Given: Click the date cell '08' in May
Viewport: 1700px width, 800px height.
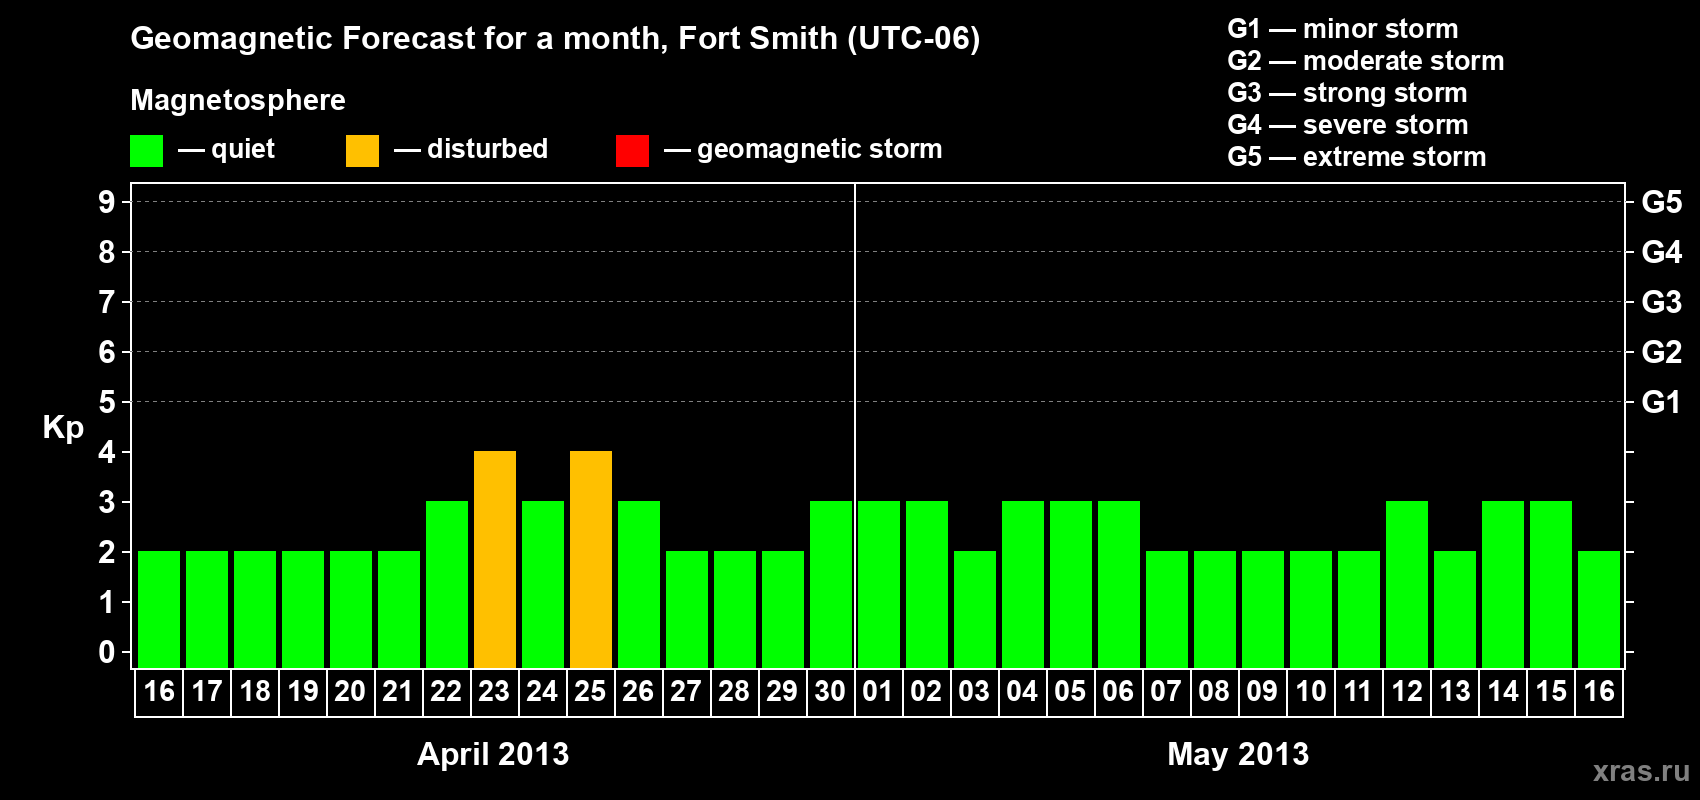Looking at the screenshot, I should (1215, 692).
